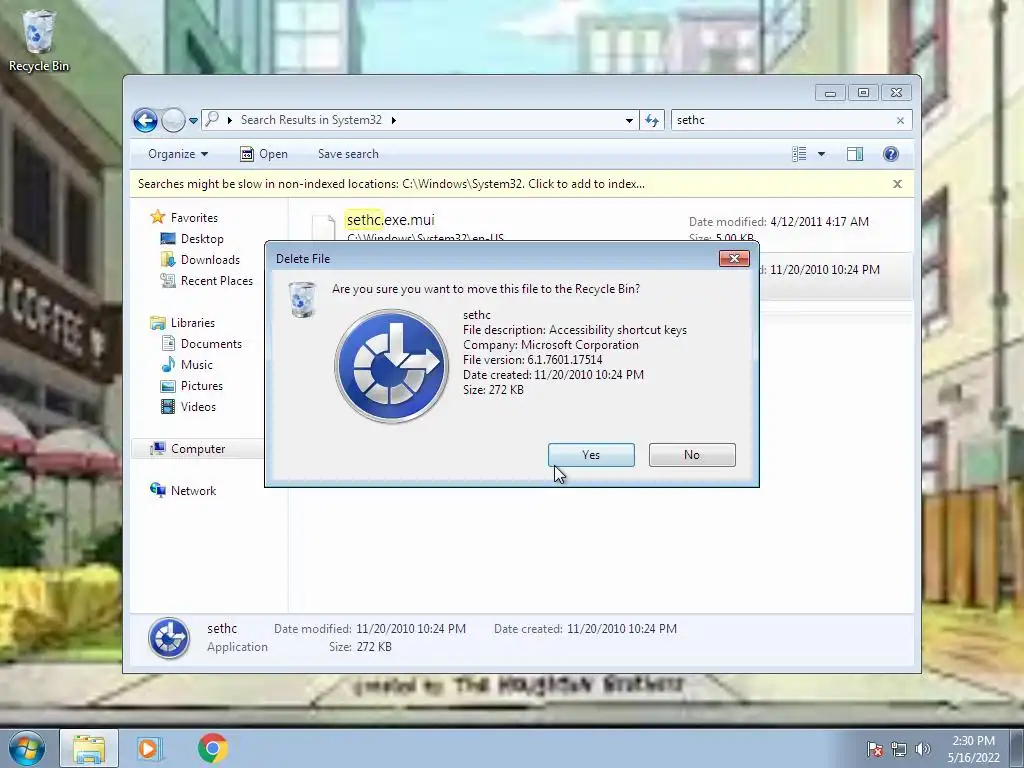Click Windows Explorer taskbar icon
This screenshot has height=768, width=1024.
[89, 748]
